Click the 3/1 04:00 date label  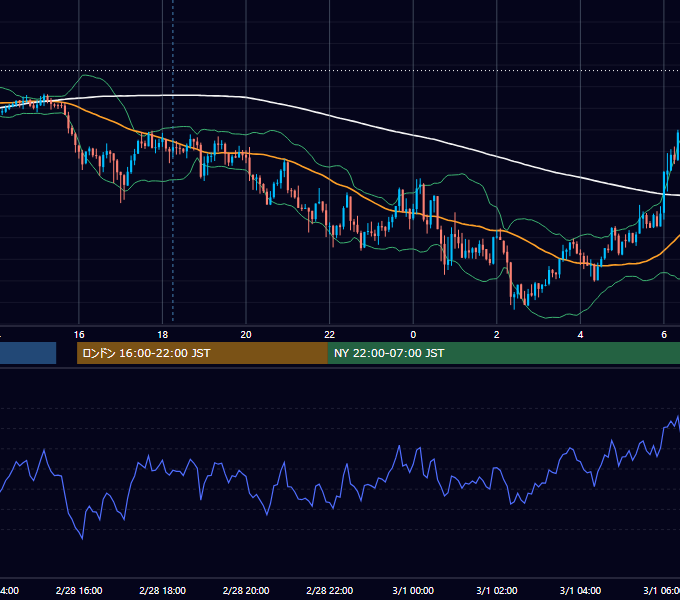tap(580, 590)
